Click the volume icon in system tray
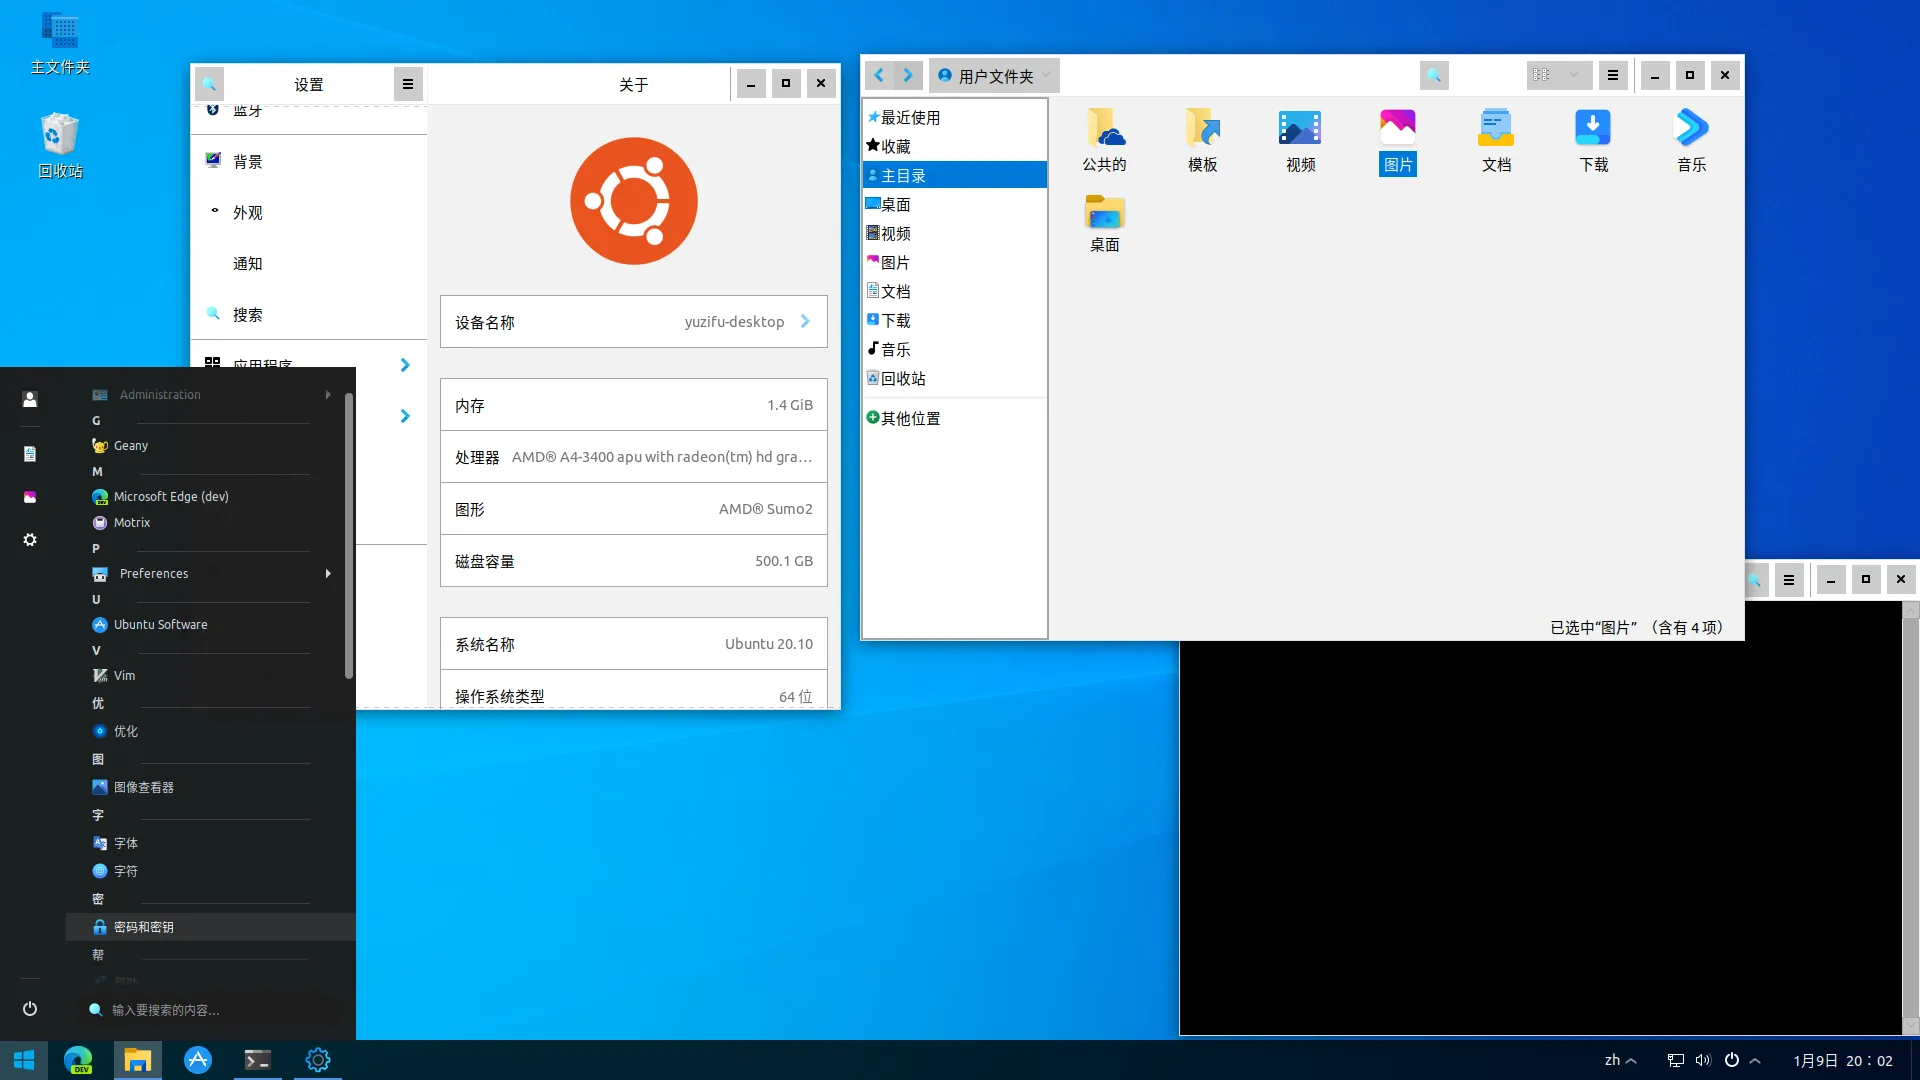The height and width of the screenshot is (1080, 1920). (x=1703, y=1060)
